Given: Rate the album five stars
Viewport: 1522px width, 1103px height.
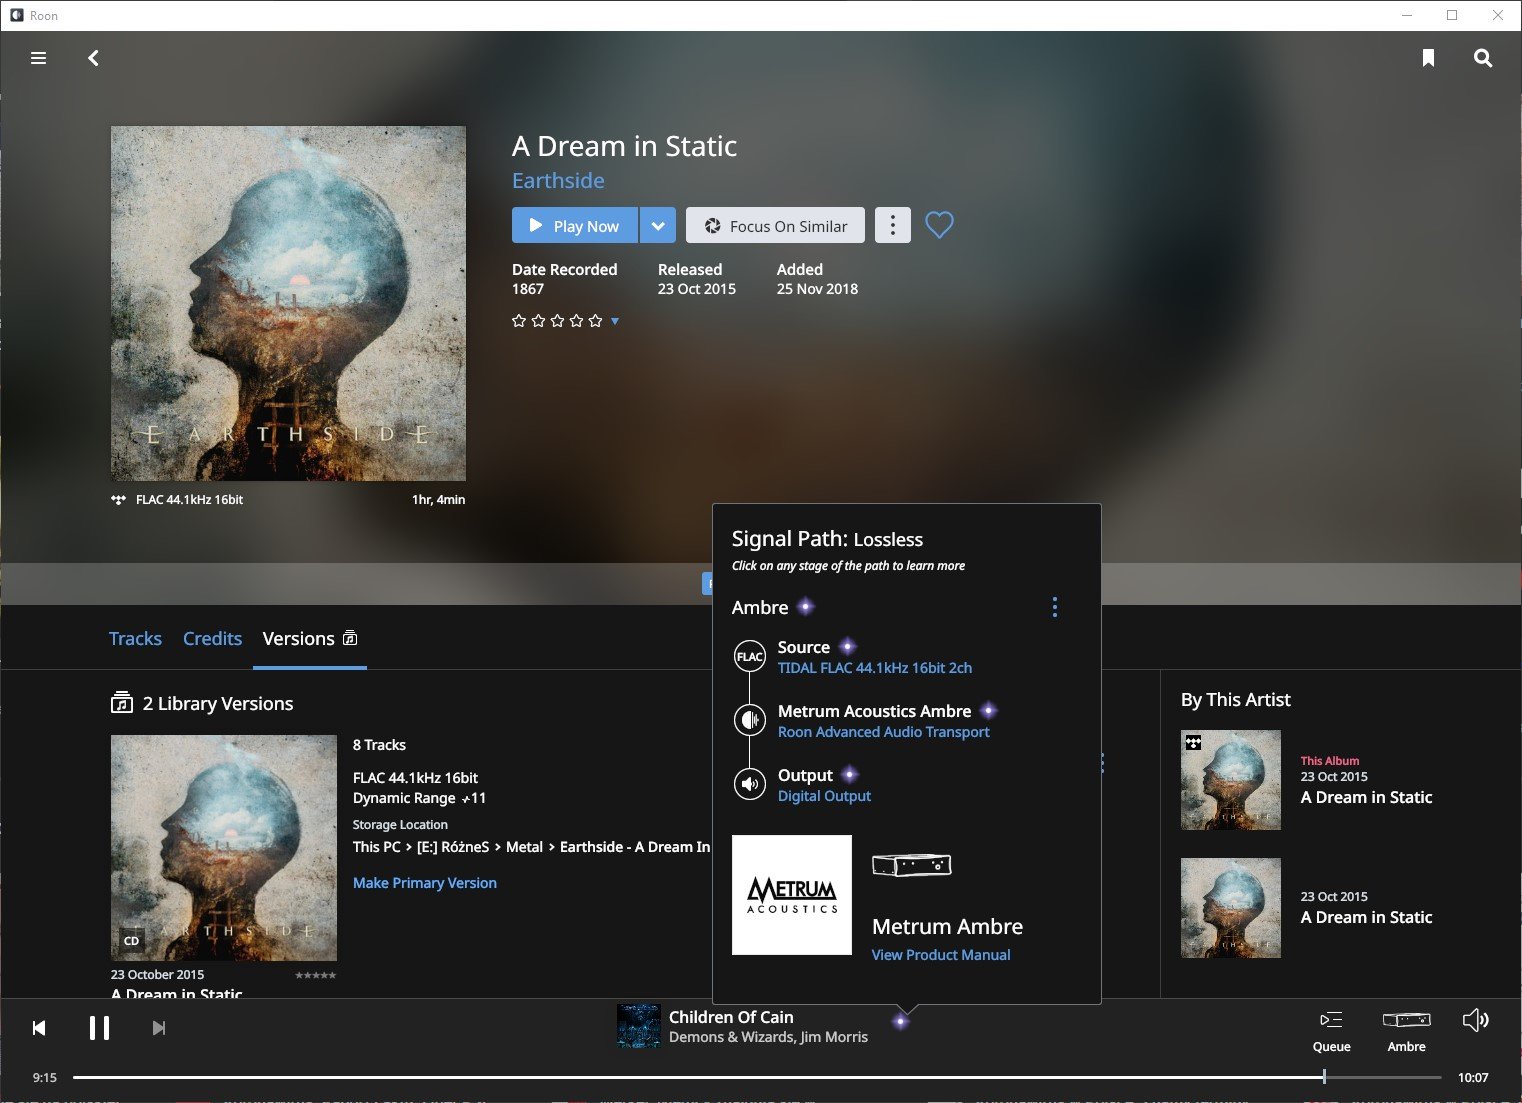Looking at the screenshot, I should pos(596,321).
